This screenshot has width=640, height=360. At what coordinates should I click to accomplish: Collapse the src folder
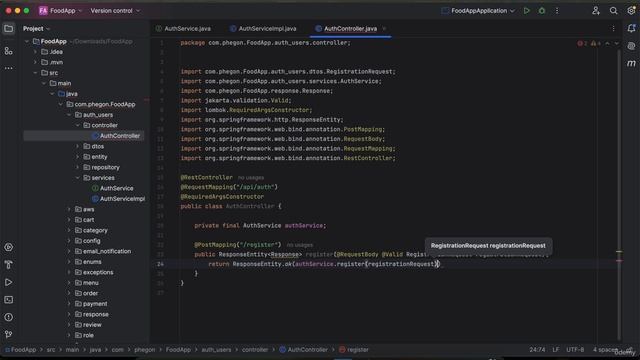tap(36, 73)
